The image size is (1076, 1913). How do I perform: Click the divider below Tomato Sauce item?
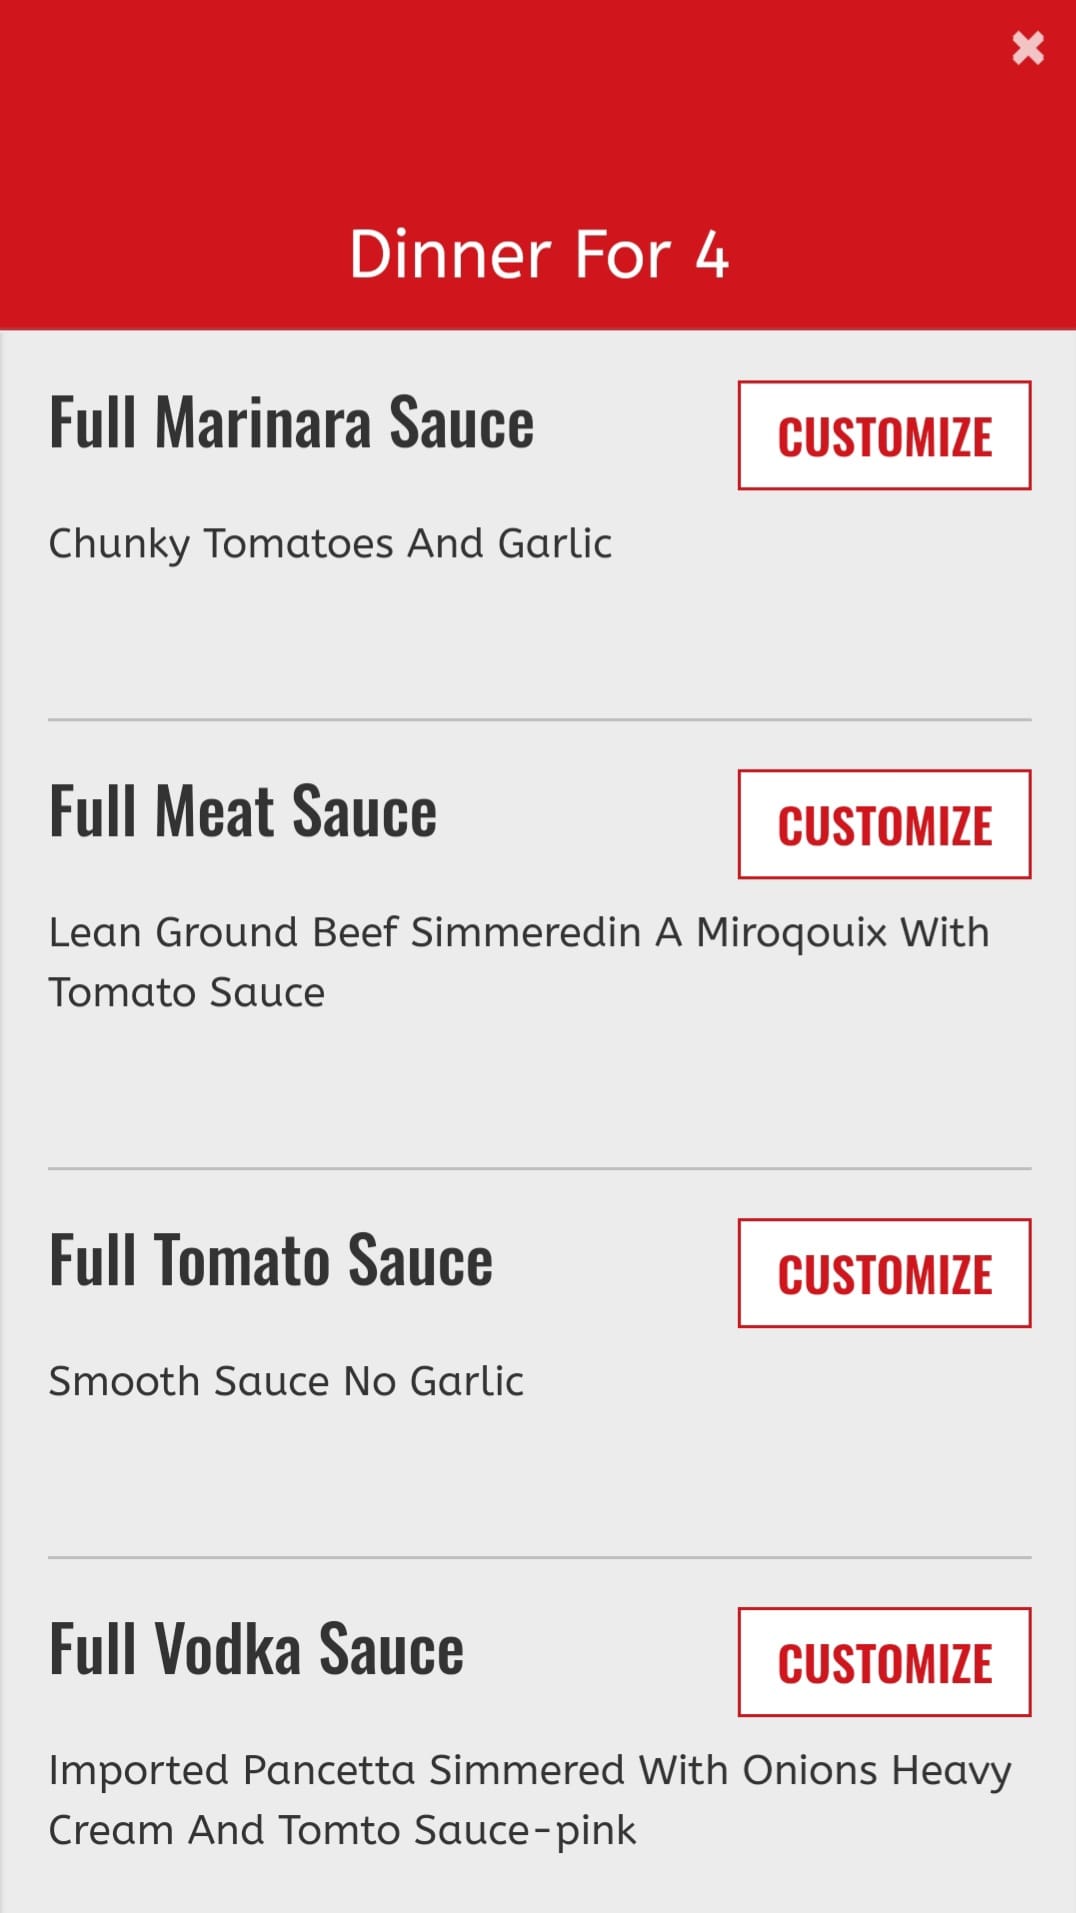coord(538,1557)
